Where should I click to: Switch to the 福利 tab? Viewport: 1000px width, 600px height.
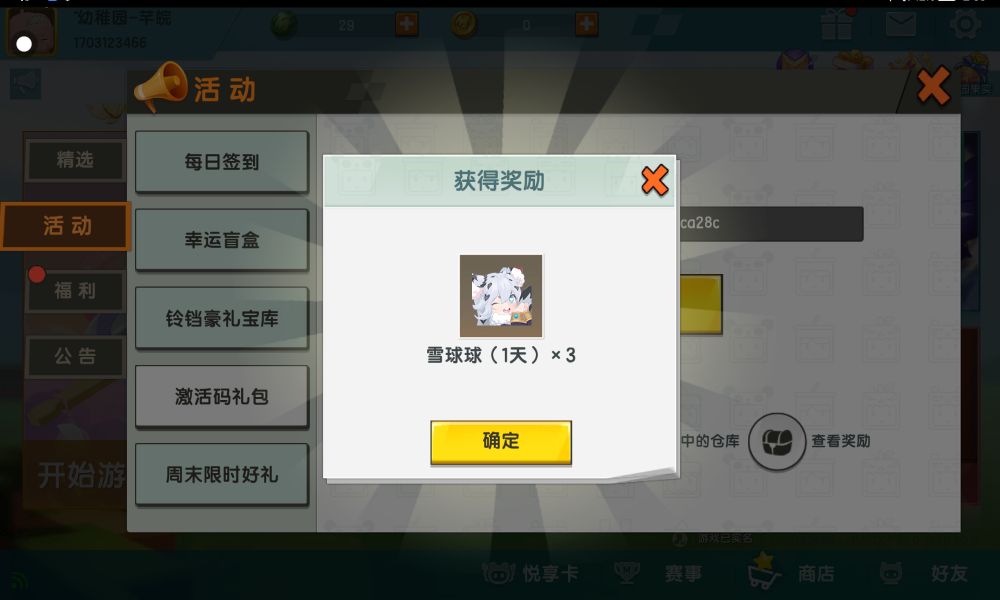point(75,291)
